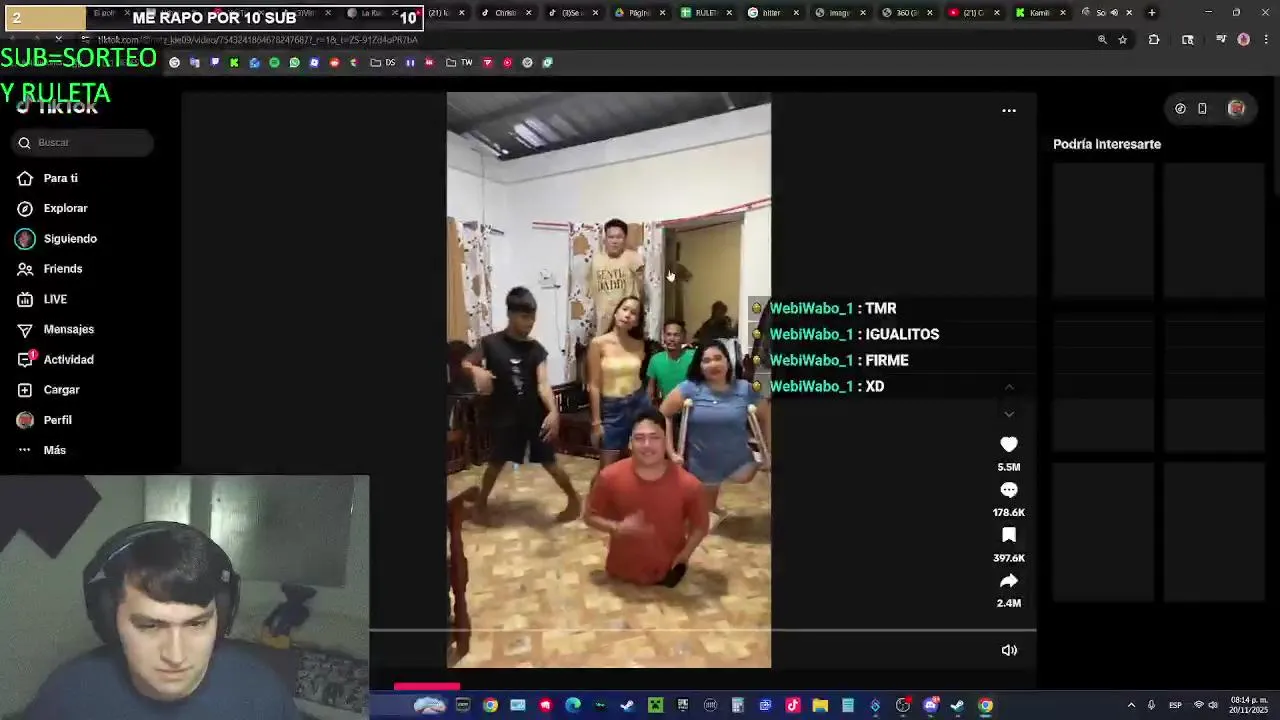Open comments via speech bubble icon

1009,490
